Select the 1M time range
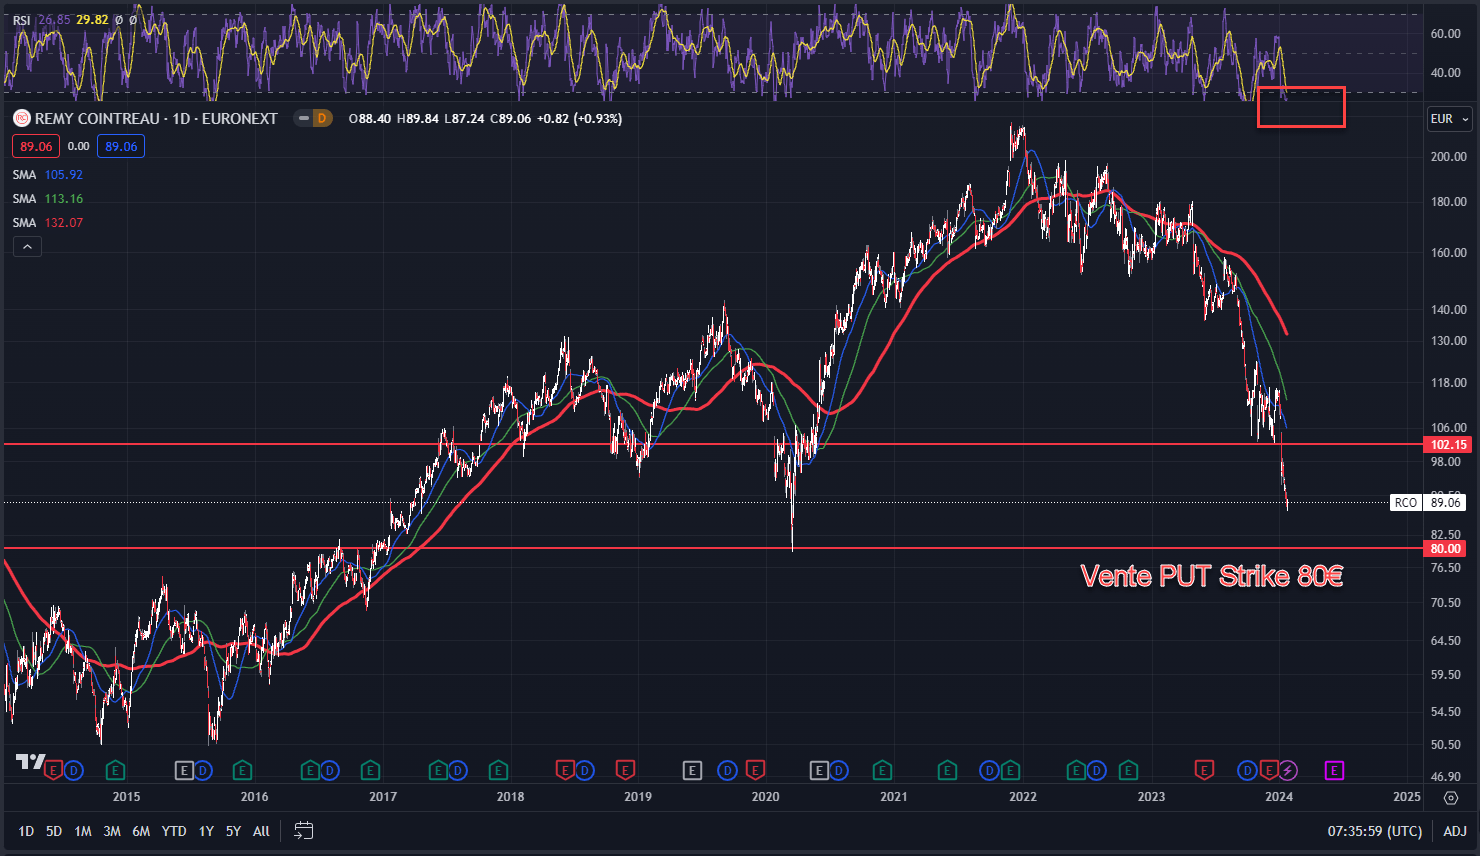The width and height of the screenshot is (1480, 856). pos(83,831)
